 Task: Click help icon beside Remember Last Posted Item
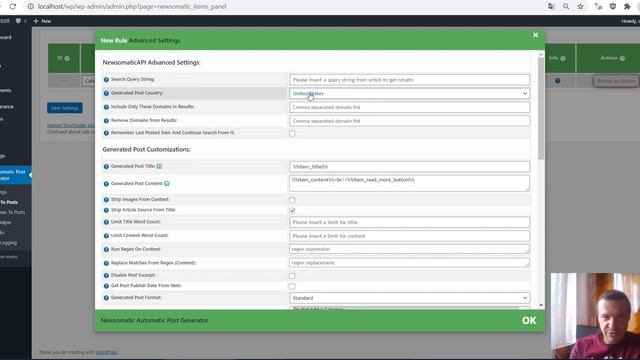pyautogui.click(x=106, y=133)
